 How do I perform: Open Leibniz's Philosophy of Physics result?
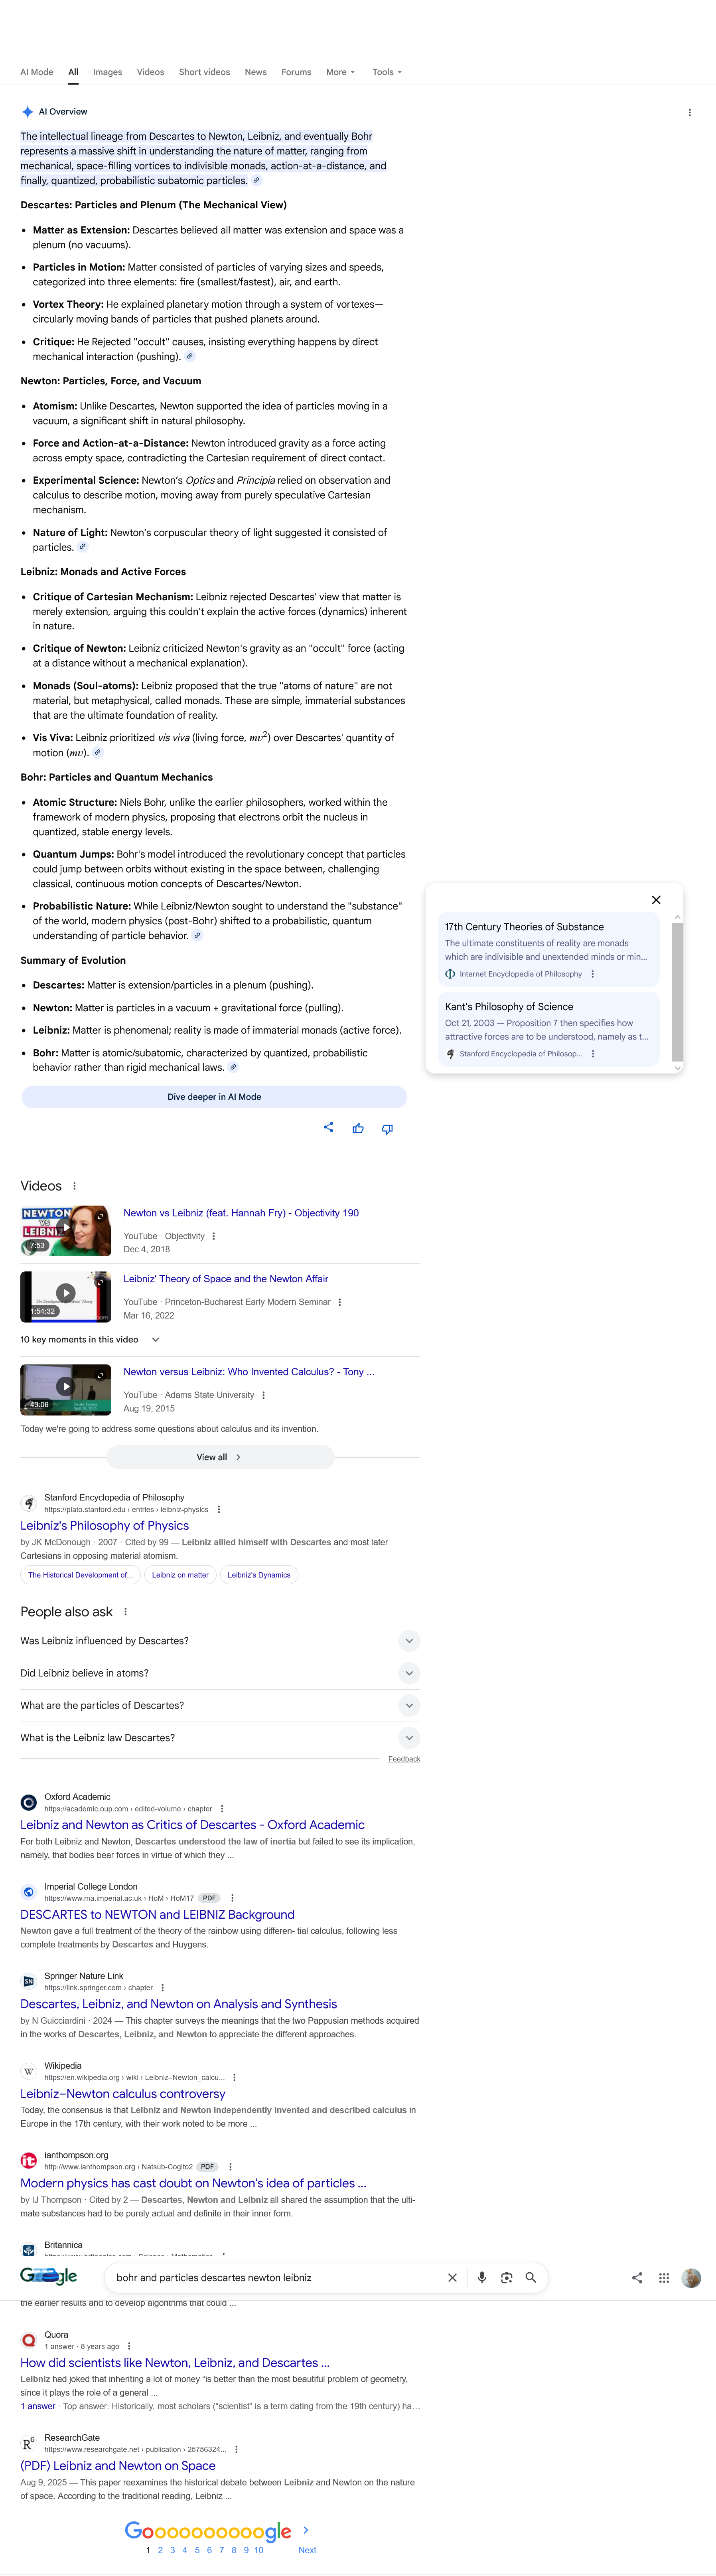tap(105, 1526)
